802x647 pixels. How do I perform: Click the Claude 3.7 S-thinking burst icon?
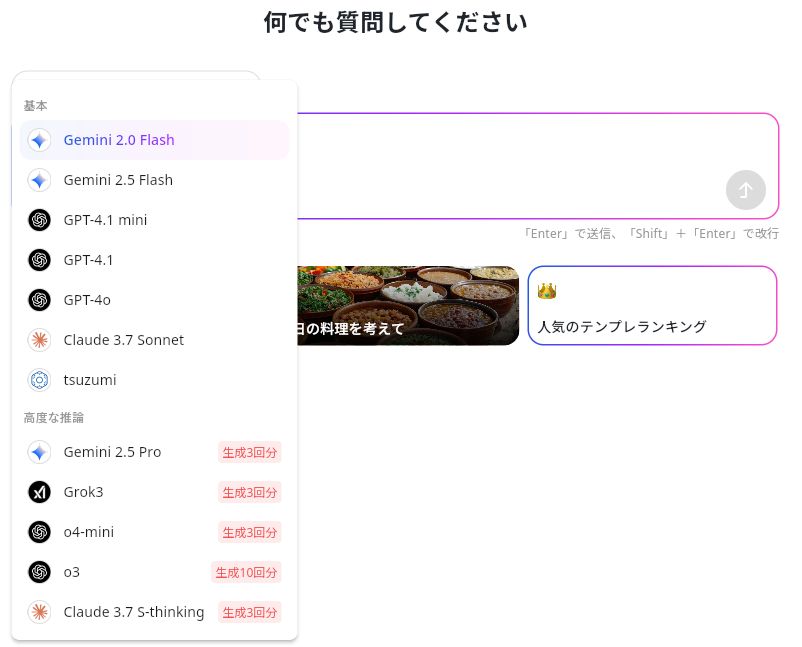pos(39,612)
